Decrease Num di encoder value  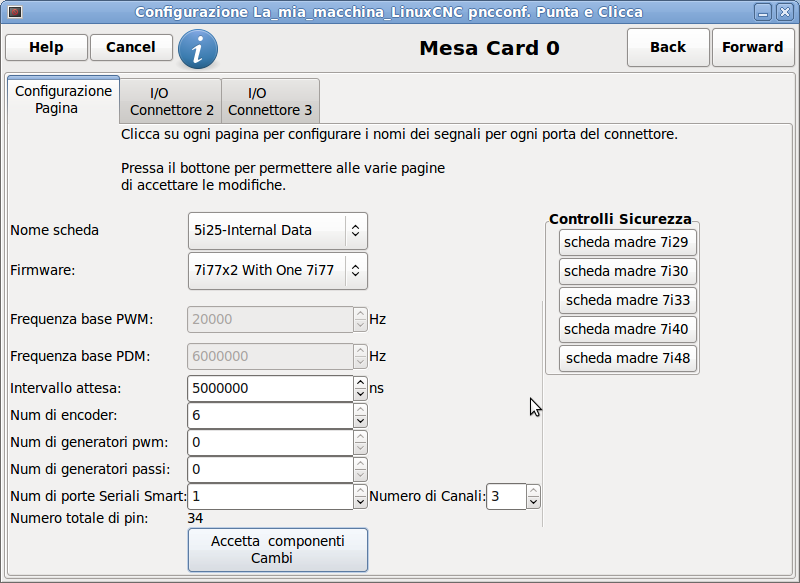tap(360, 422)
